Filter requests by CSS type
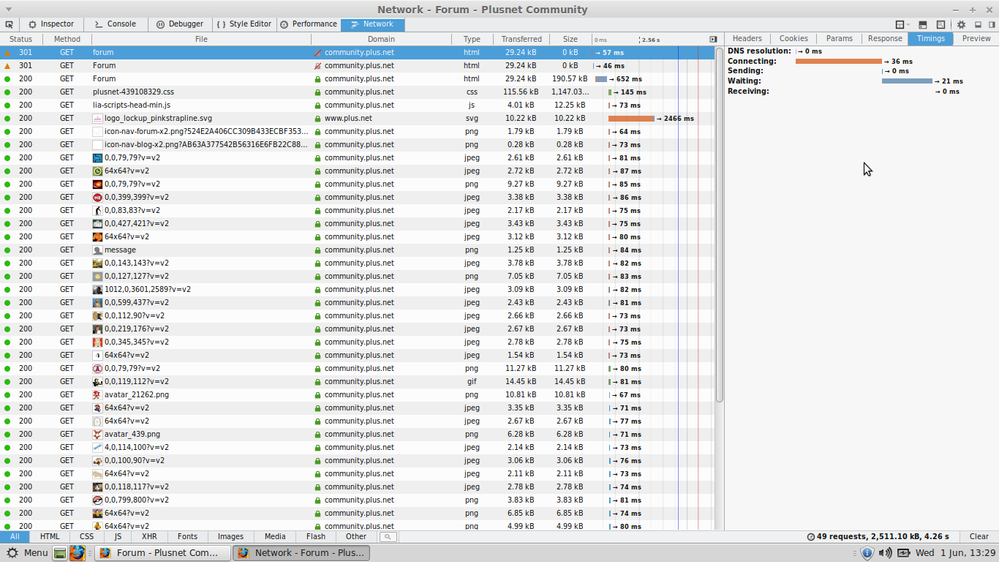This screenshot has height=562, width=999. (x=87, y=537)
